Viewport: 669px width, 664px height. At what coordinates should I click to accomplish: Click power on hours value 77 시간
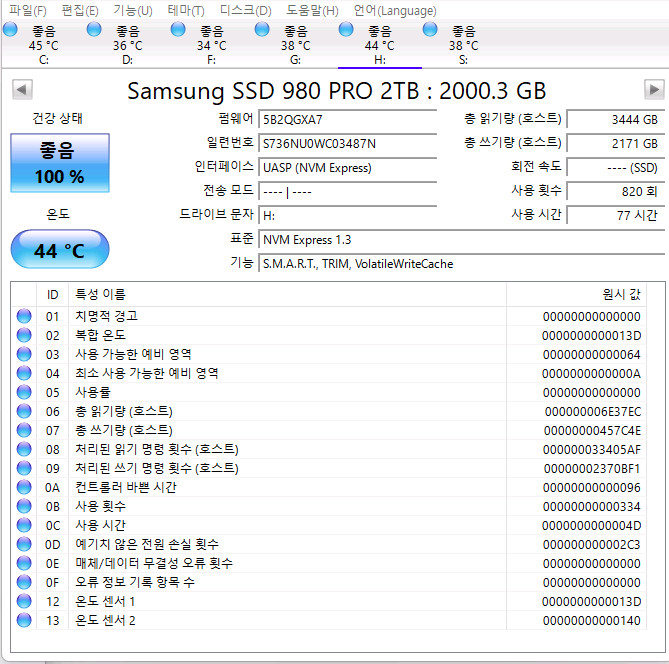click(616, 216)
